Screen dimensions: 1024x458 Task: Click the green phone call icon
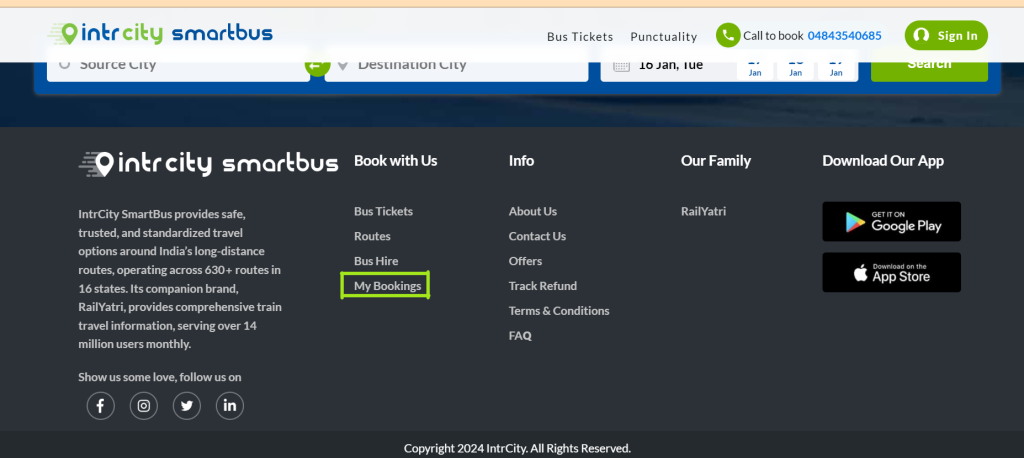click(728, 35)
